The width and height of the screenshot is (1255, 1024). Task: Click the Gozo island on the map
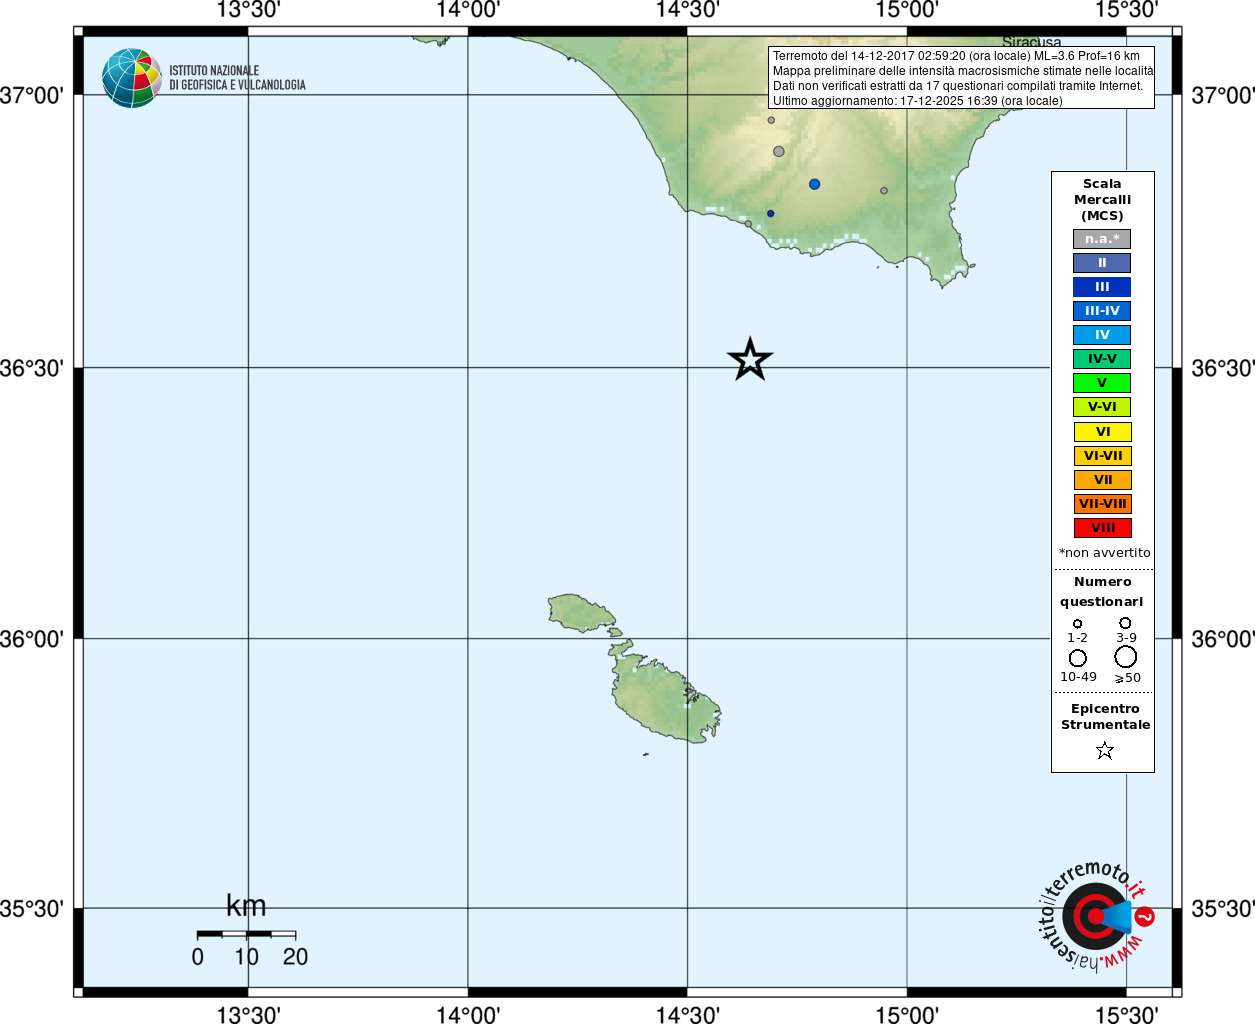click(x=580, y=612)
